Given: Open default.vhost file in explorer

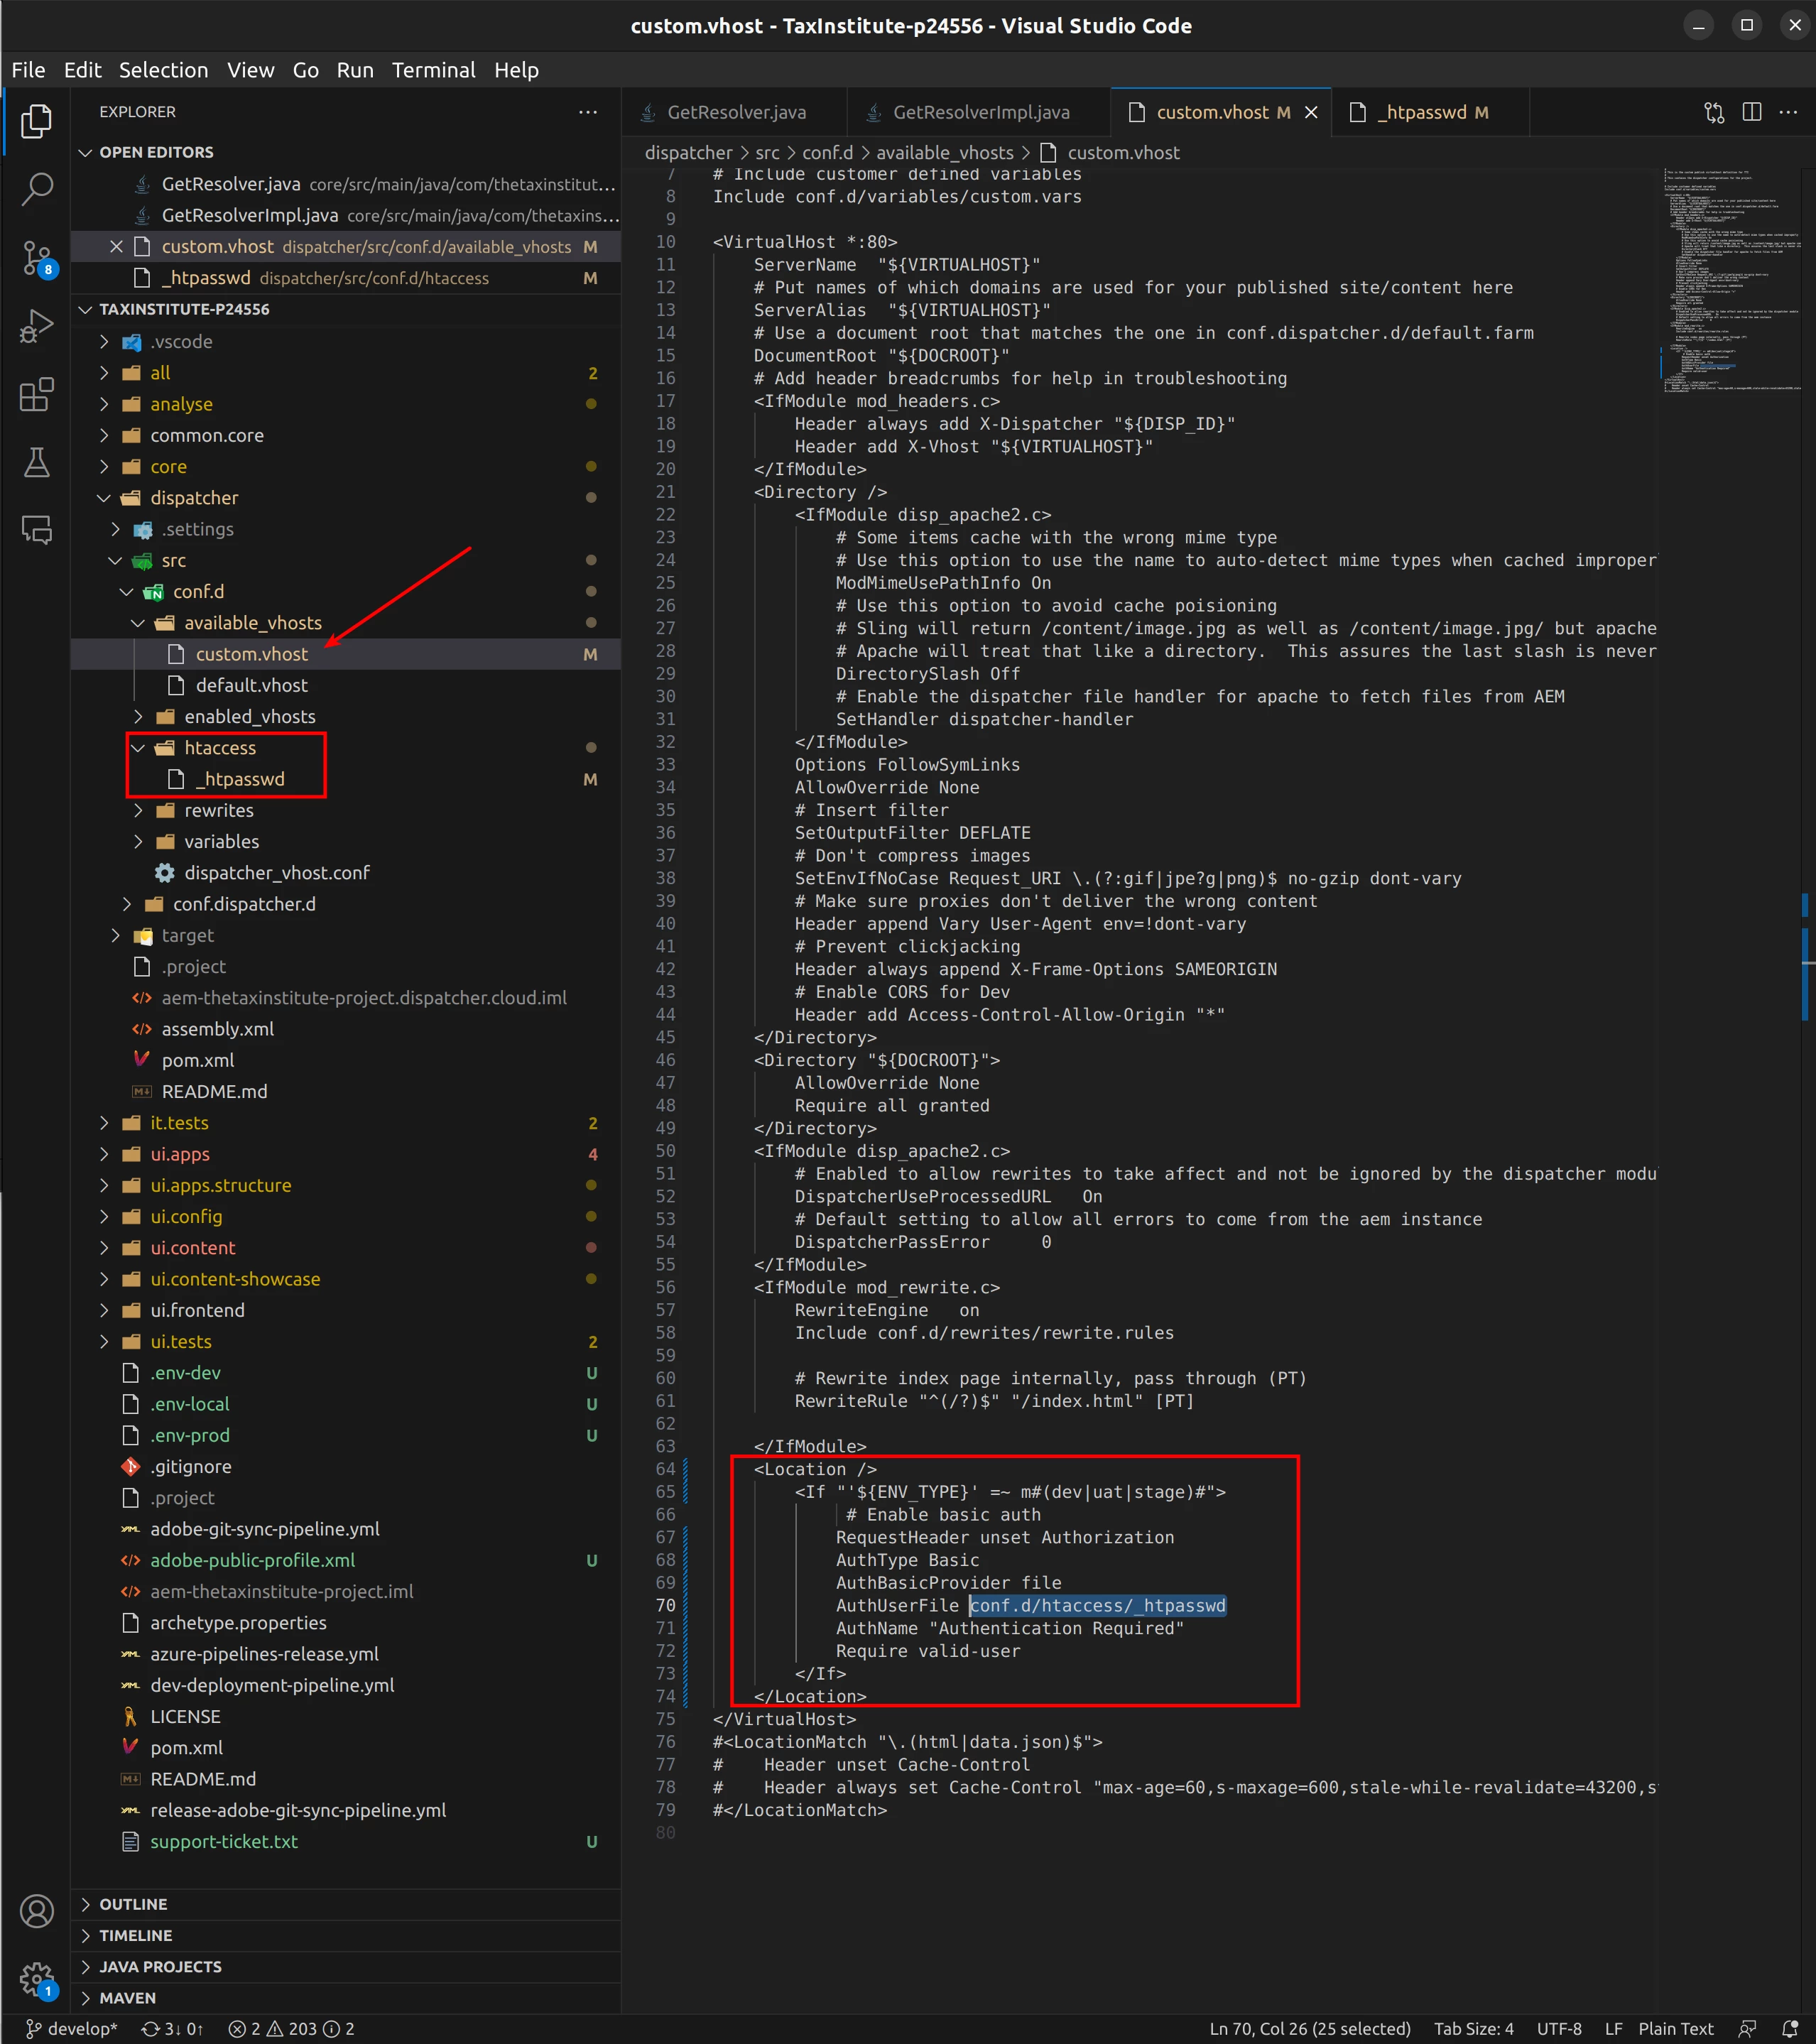Looking at the screenshot, I should (251, 685).
